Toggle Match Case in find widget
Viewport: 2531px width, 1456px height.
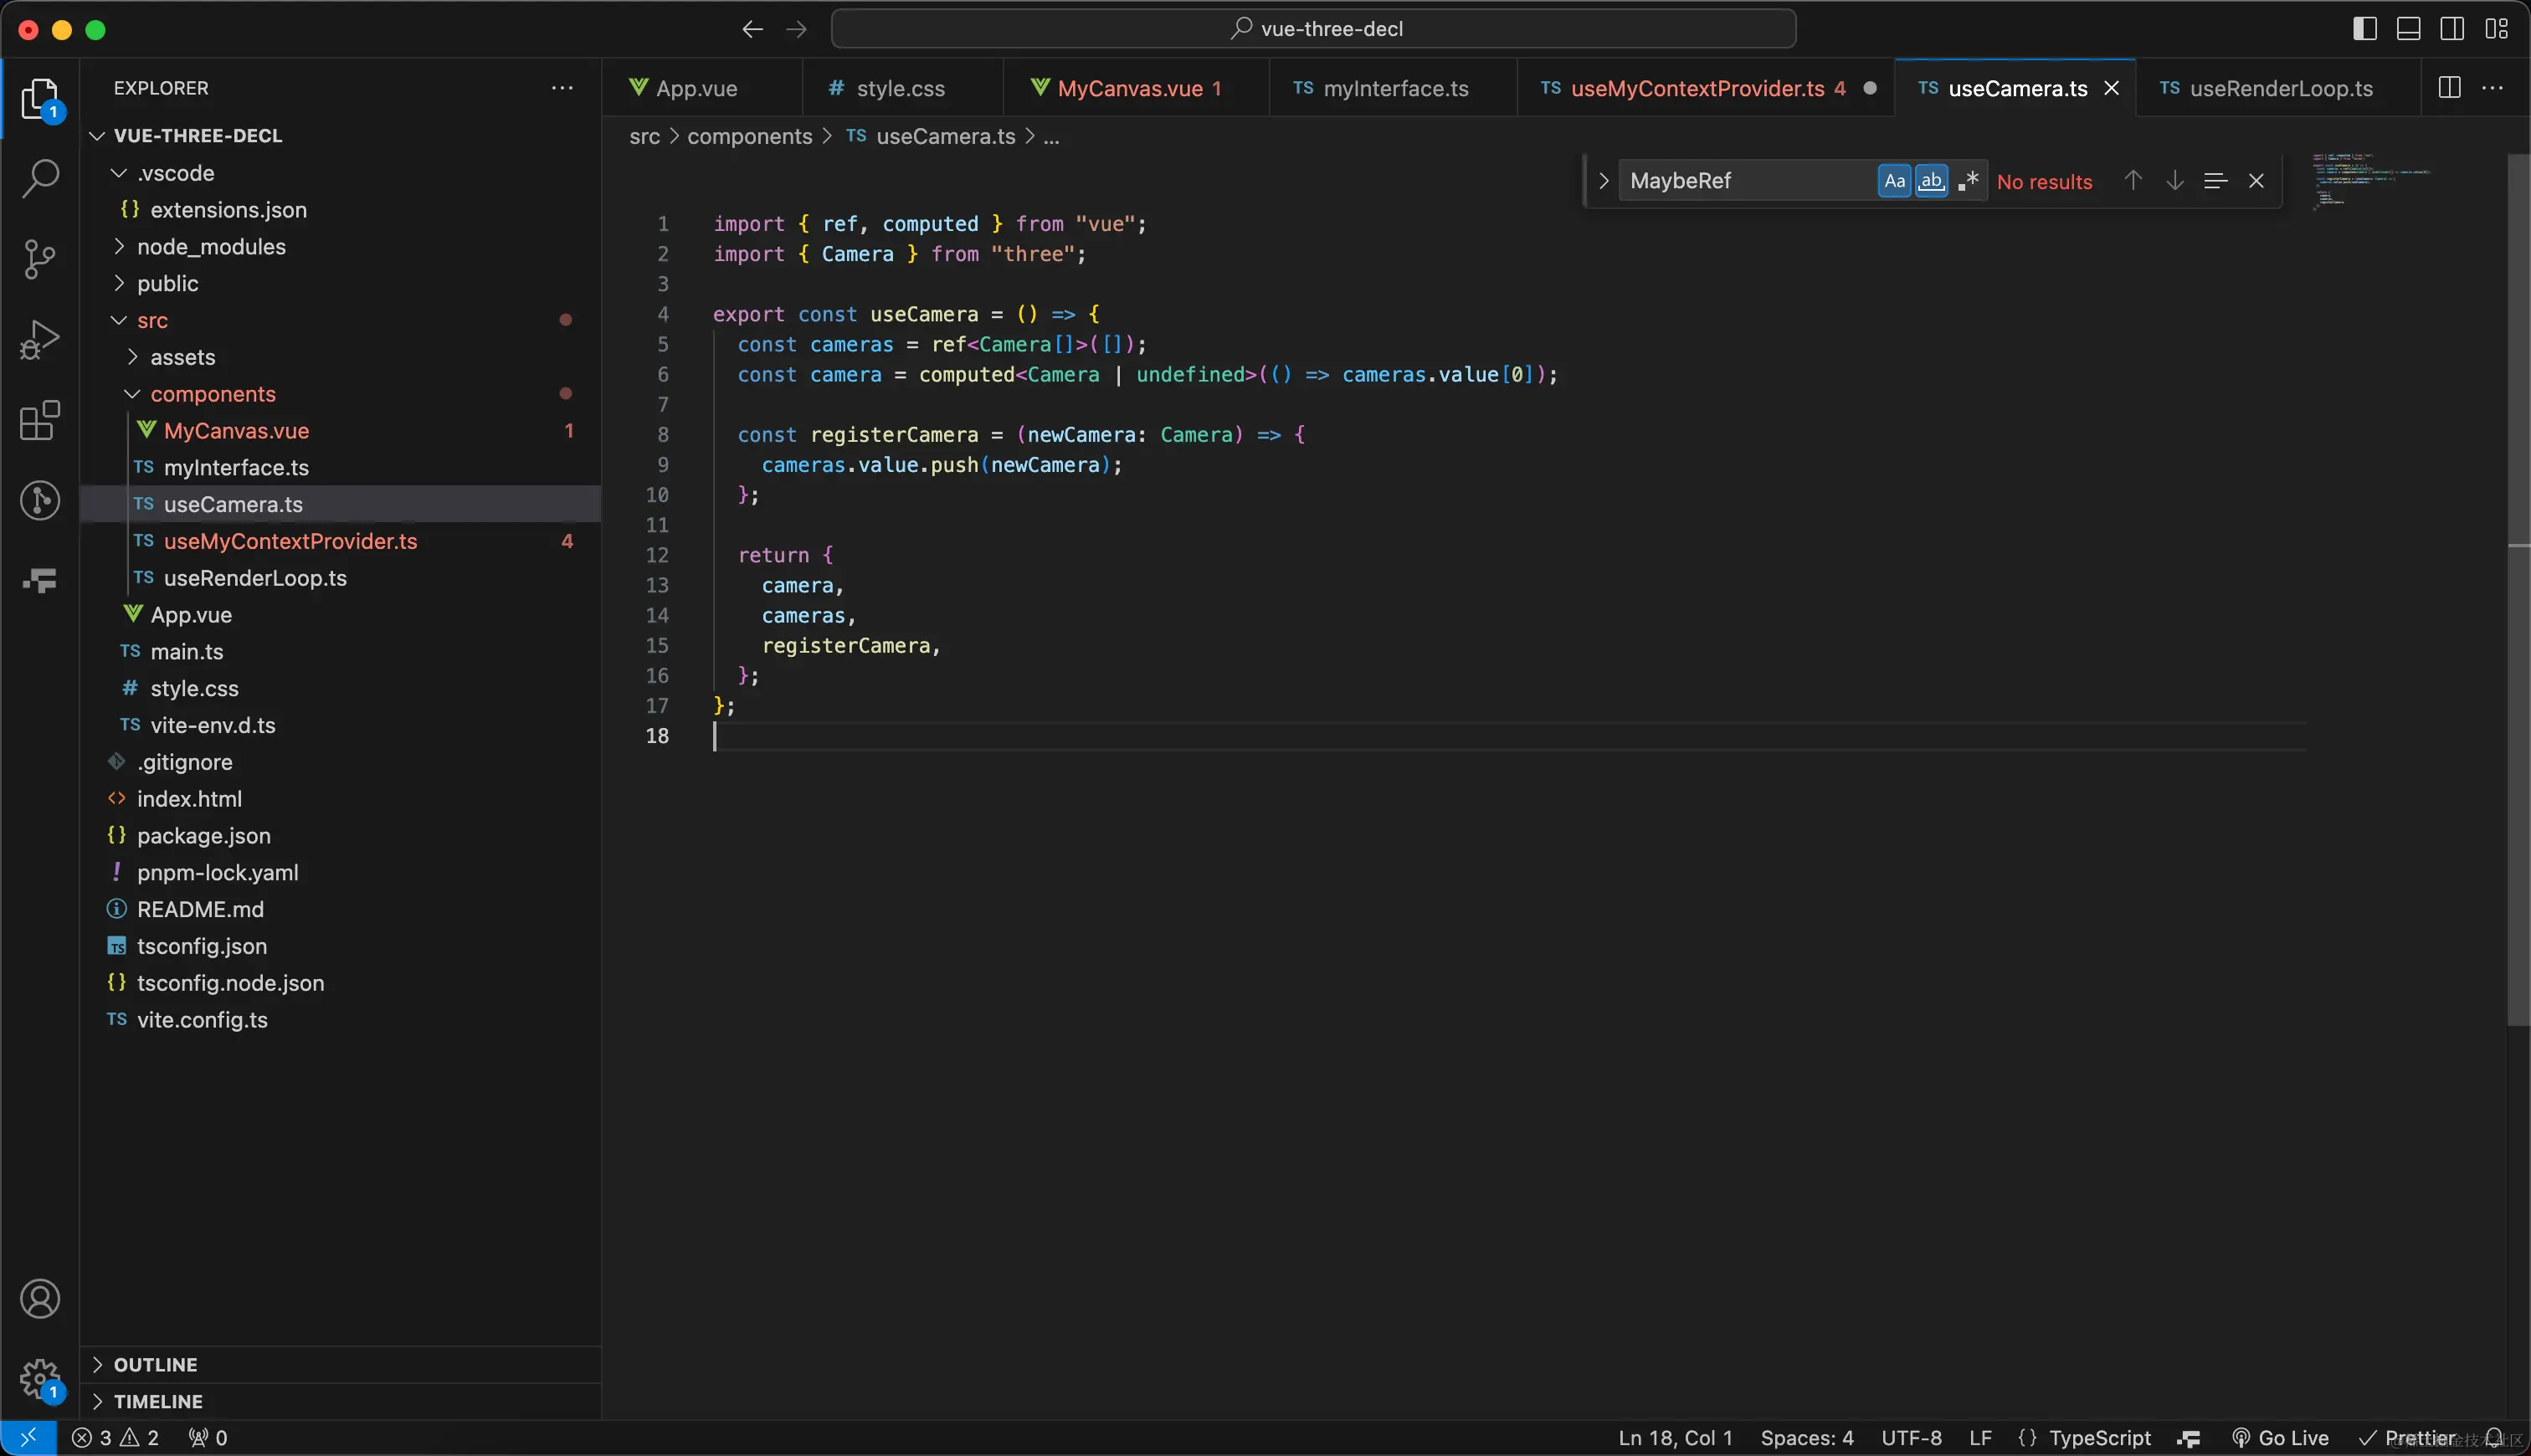coord(1894,181)
